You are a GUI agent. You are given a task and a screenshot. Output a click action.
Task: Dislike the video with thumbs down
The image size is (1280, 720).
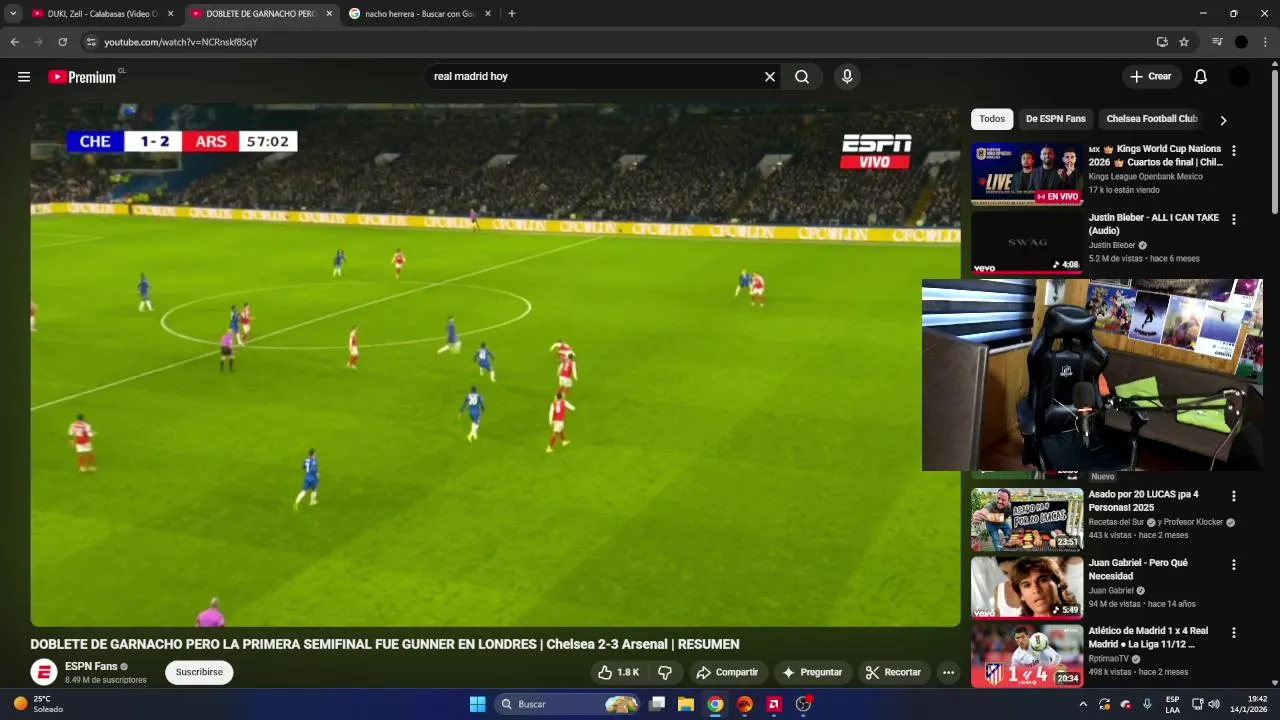click(x=665, y=672)
